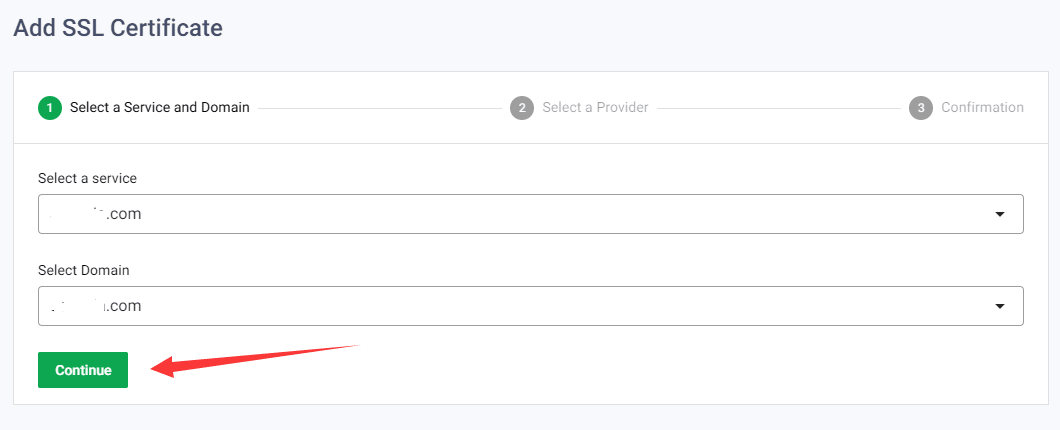This screenshot has width=1060, height=430.
Task: Click the grey step 3 circle
Action: point(920,108)
